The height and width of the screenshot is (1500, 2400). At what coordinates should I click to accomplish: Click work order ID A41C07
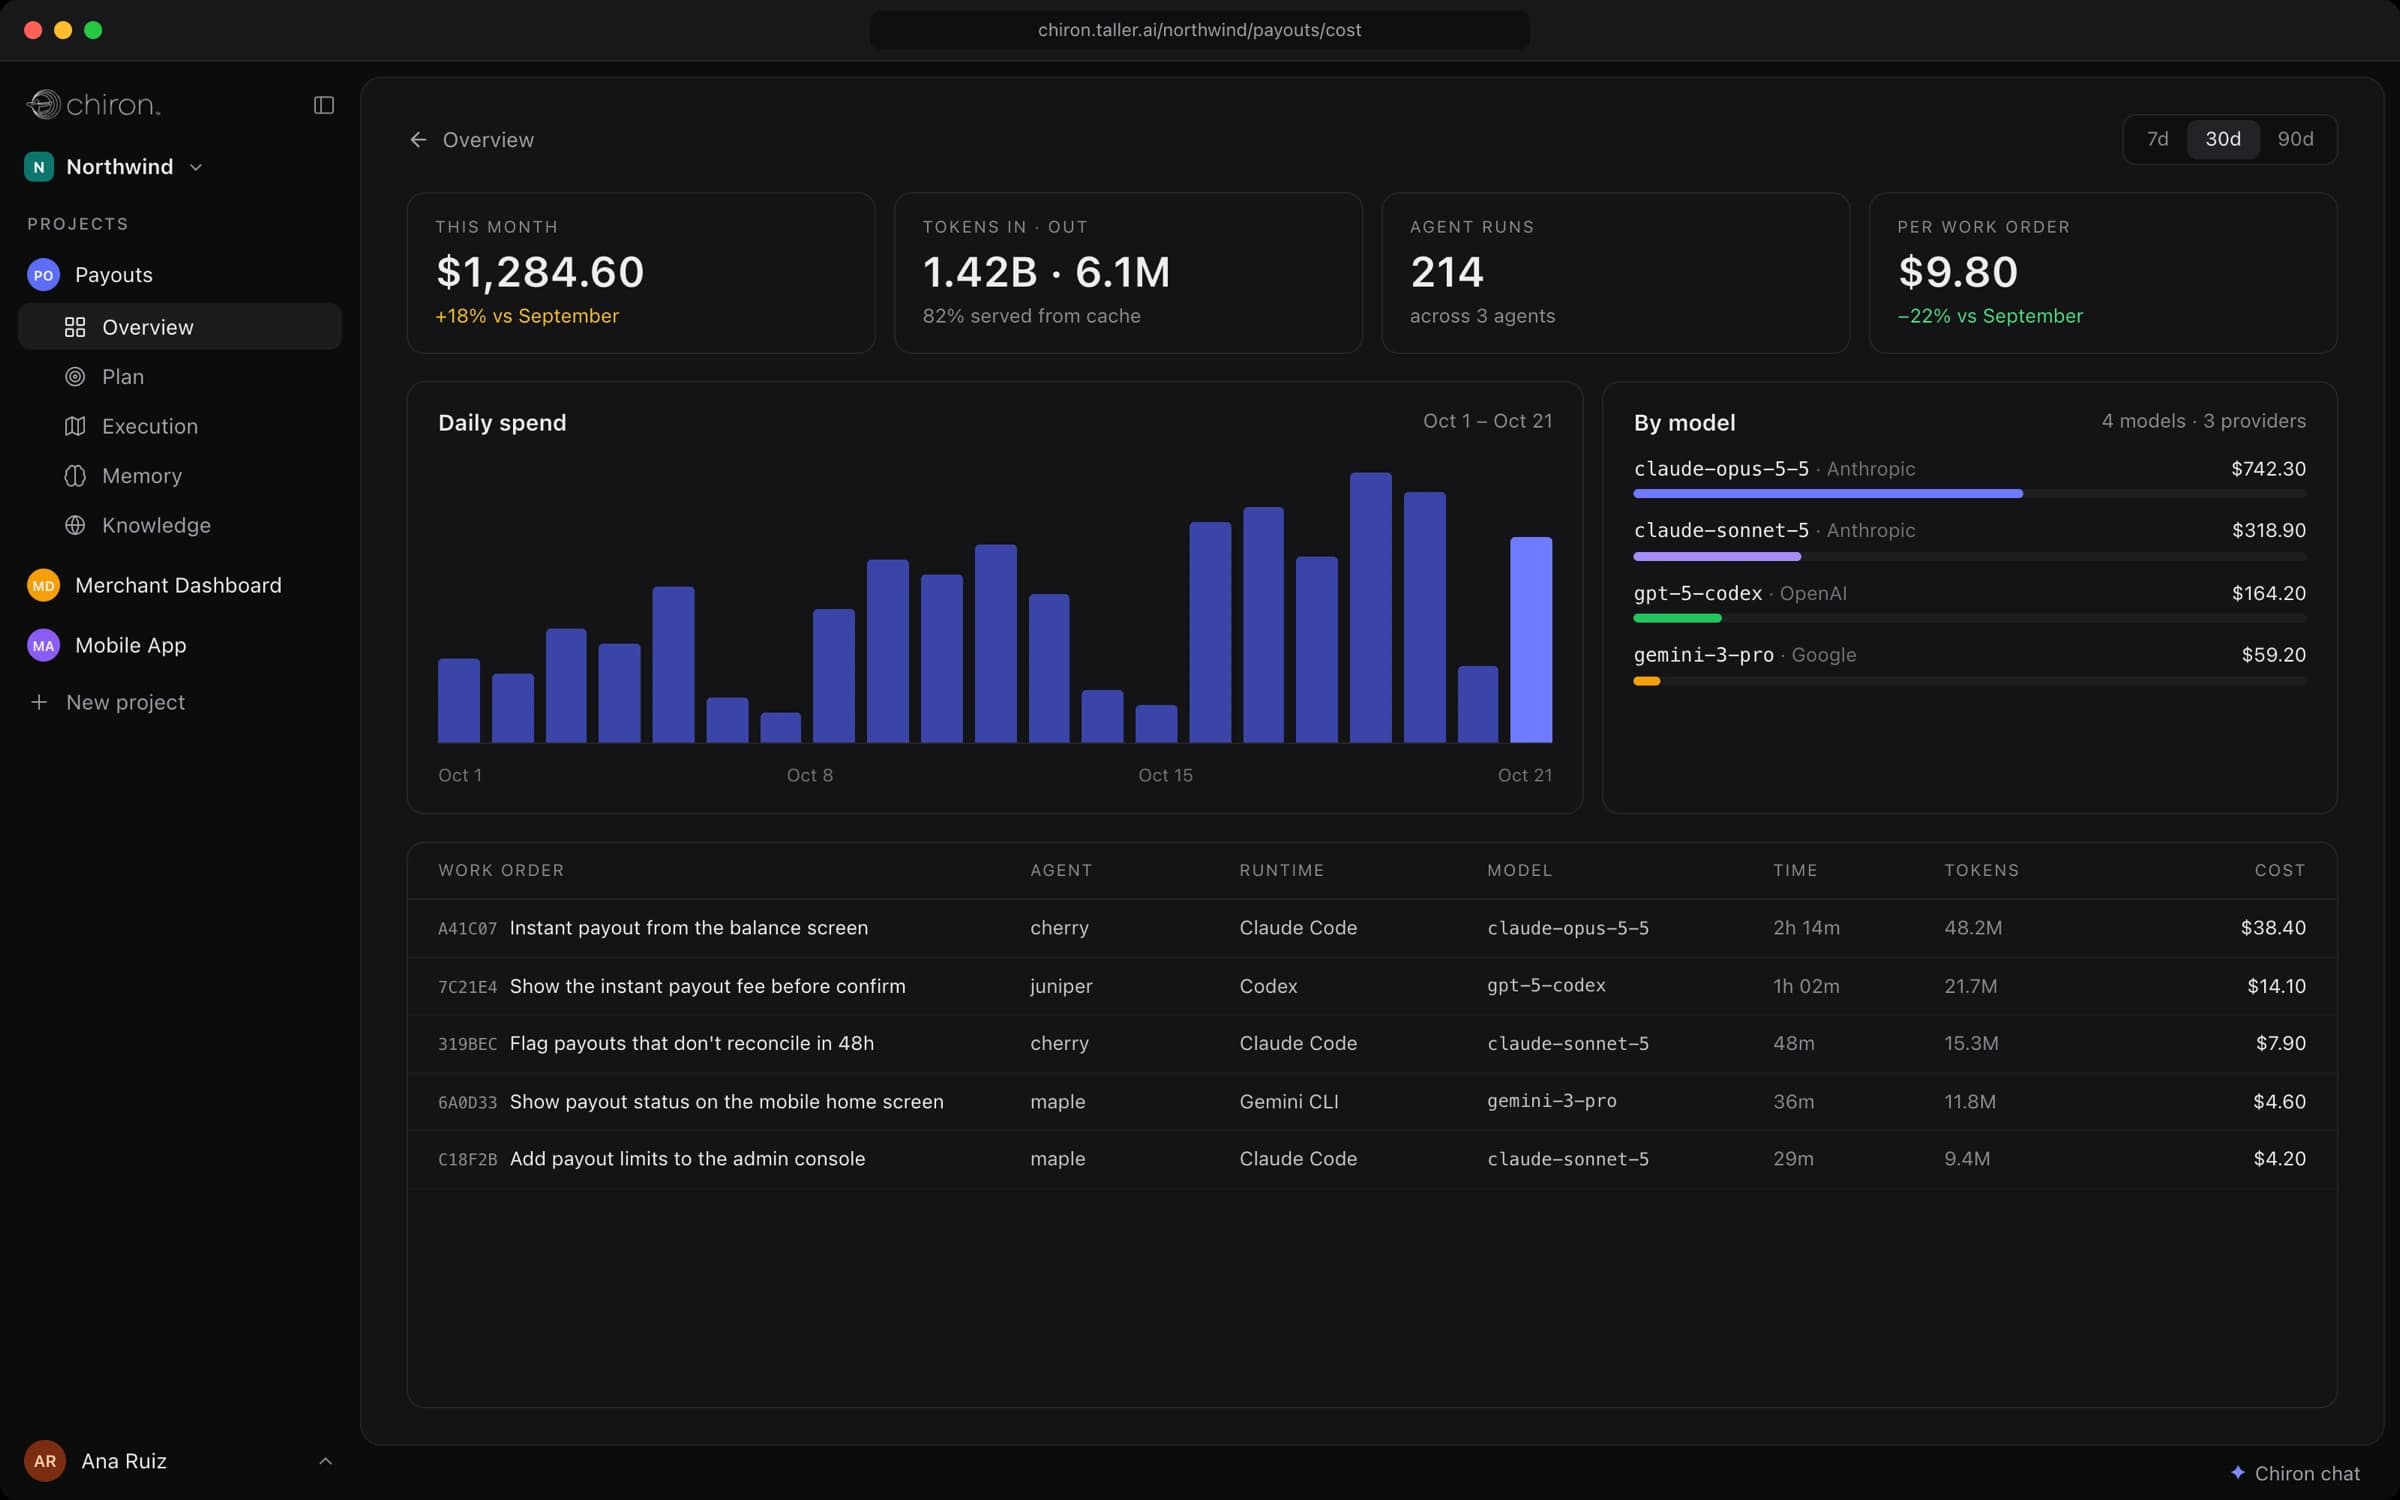pos(467,929)
